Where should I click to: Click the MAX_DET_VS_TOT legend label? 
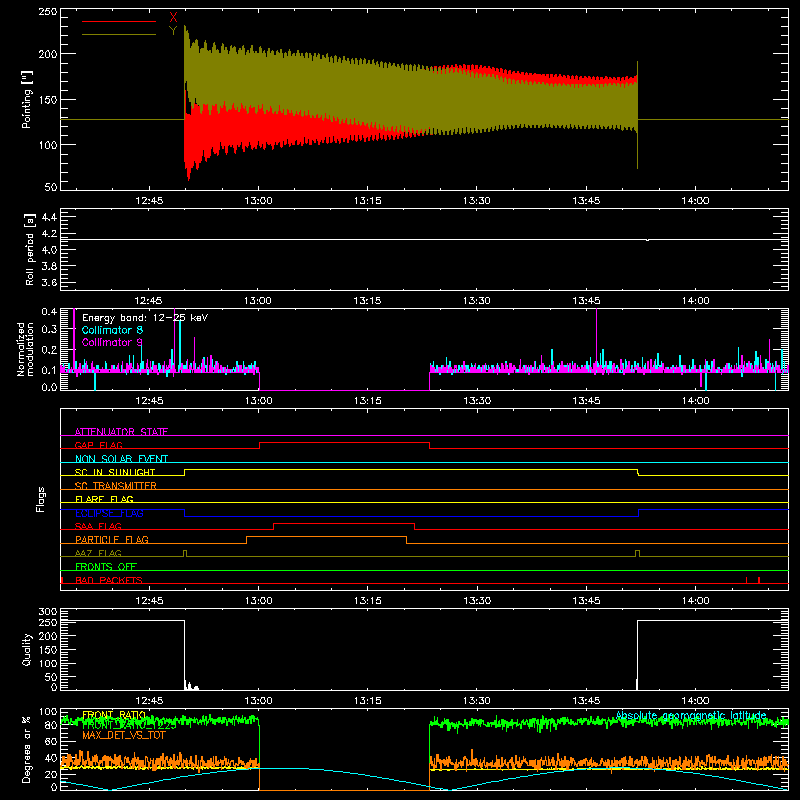coord(124,735)
